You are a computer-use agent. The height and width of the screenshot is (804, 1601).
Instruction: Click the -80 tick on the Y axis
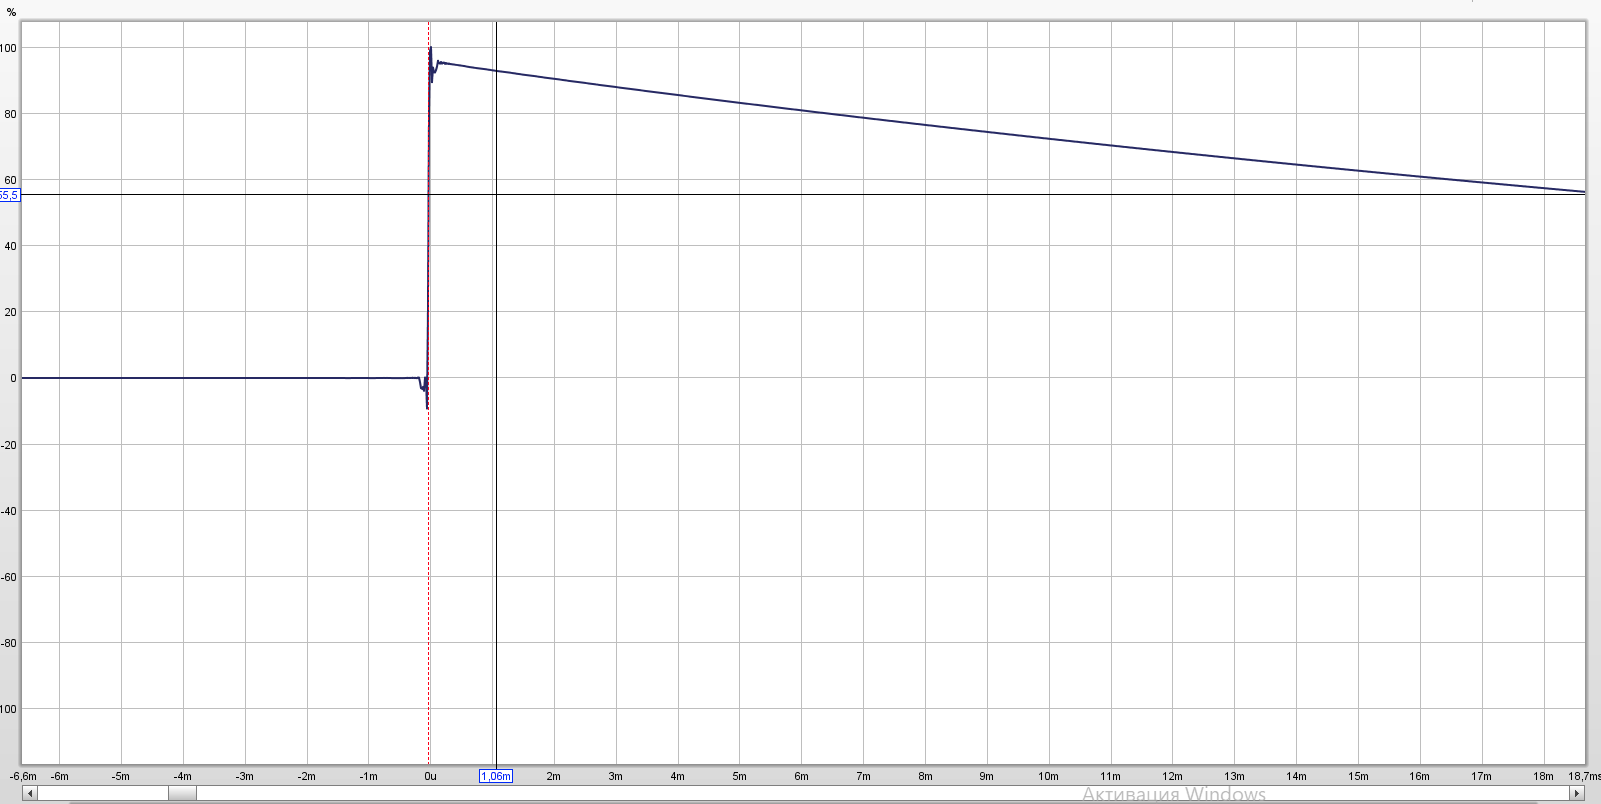click(9, 643)
